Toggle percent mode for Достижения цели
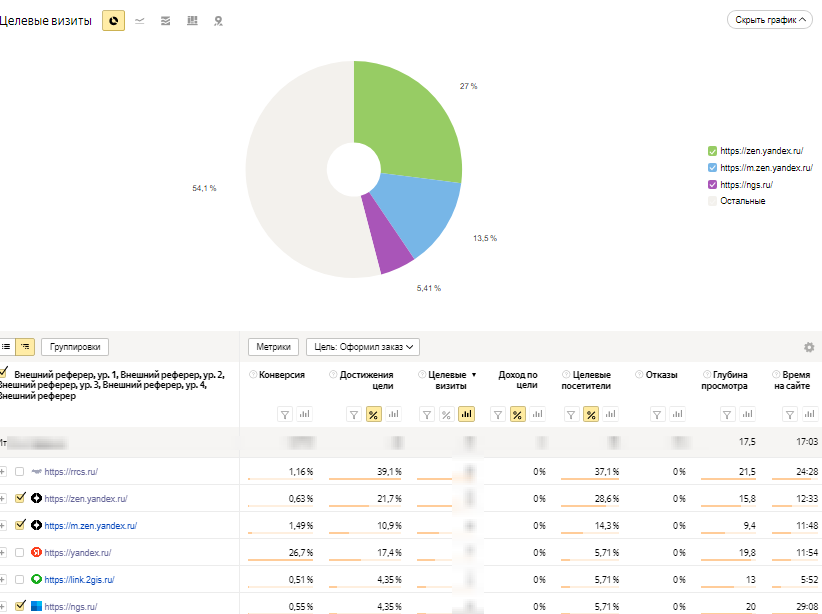 [x=373, y=415]
